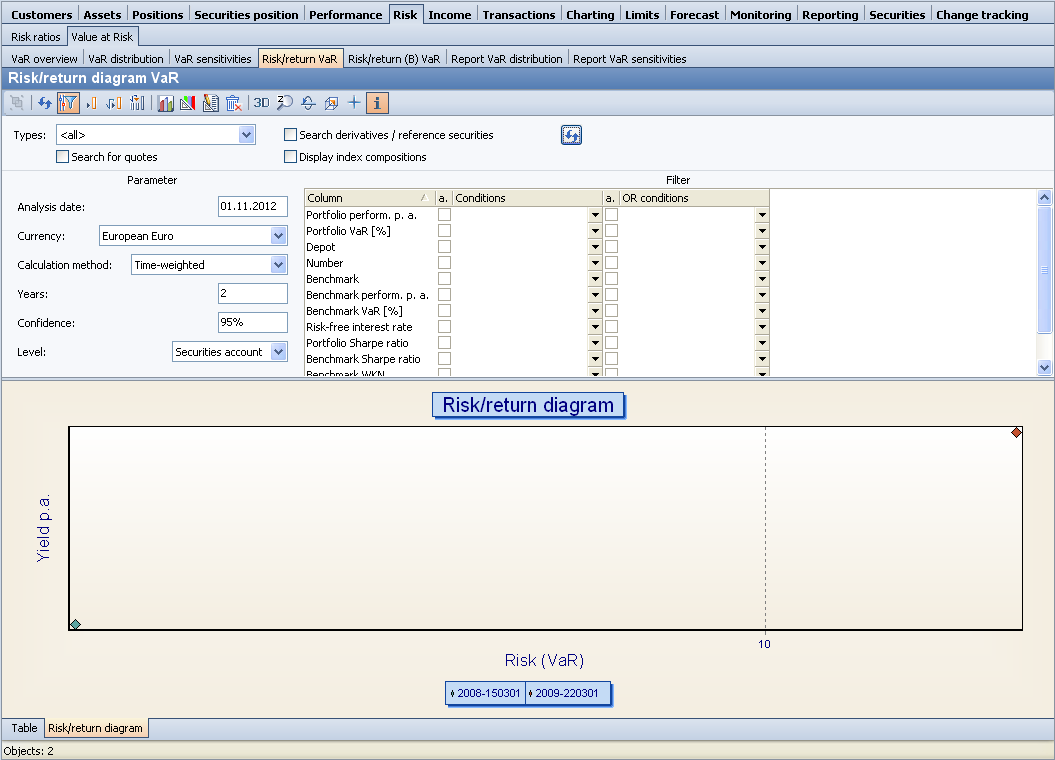Enable the Search for quotes checkbox
The width and height of the screenshot is (1055, 760).
point(63,157)
